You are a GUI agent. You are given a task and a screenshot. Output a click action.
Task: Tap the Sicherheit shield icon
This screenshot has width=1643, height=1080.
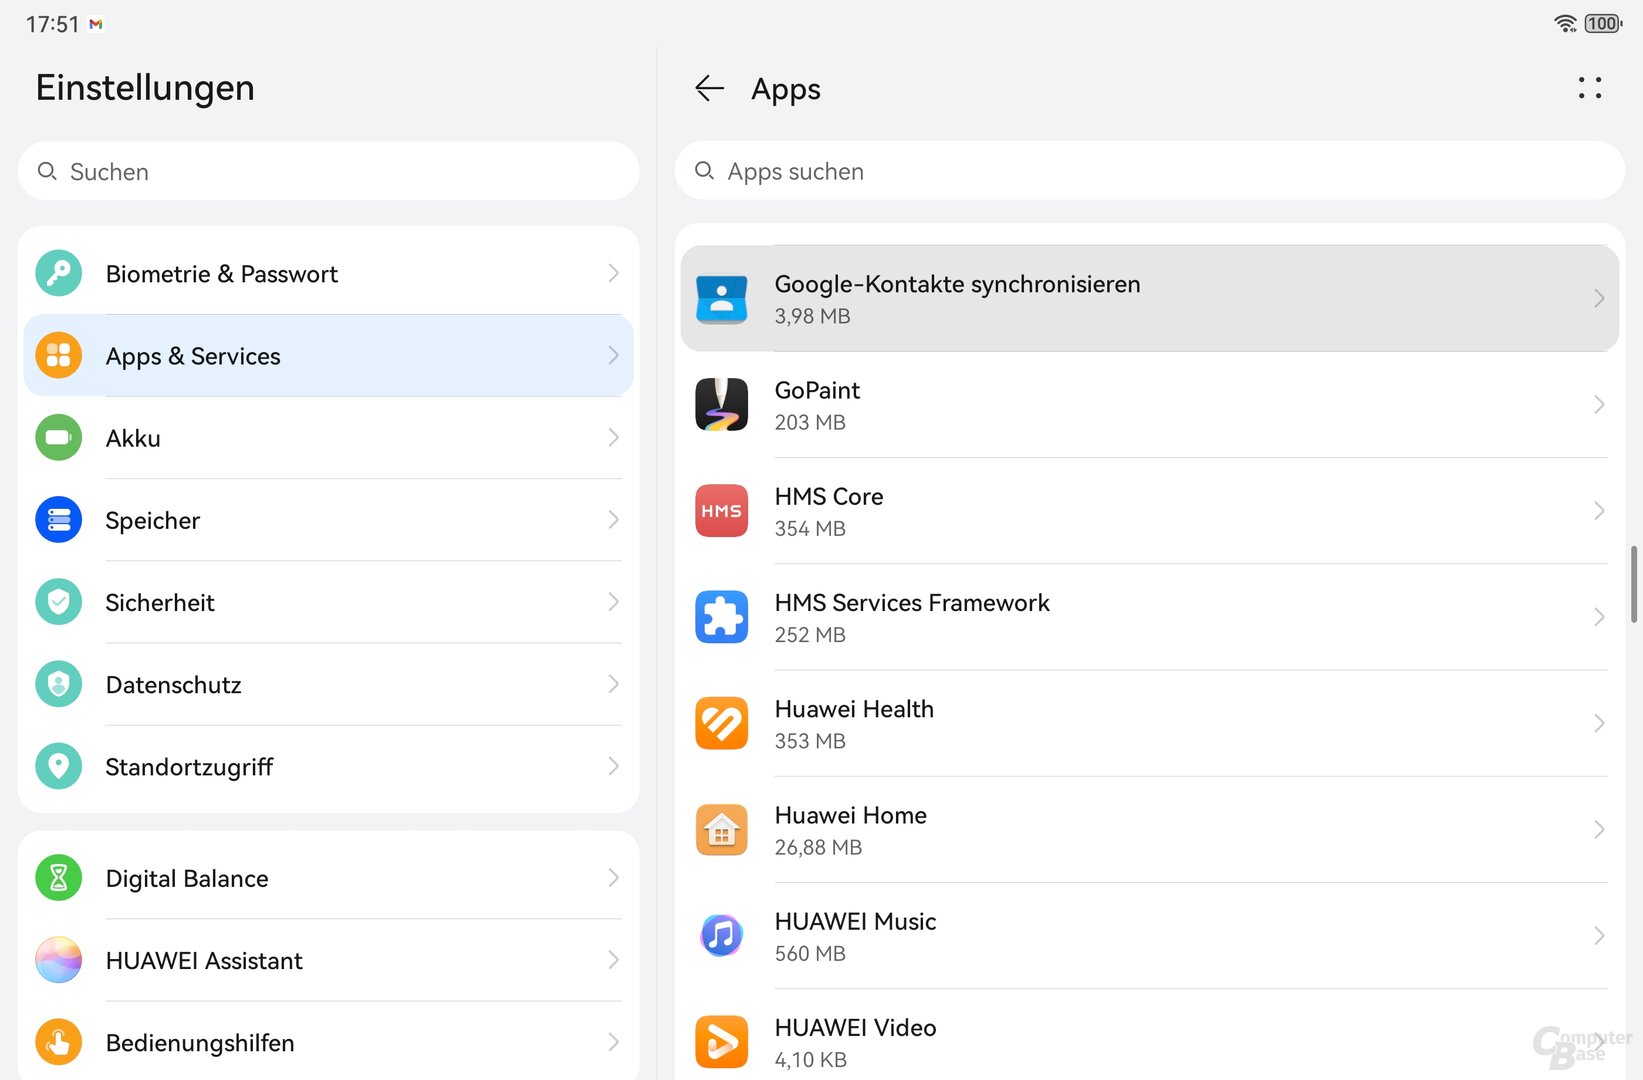click(58, 601)
